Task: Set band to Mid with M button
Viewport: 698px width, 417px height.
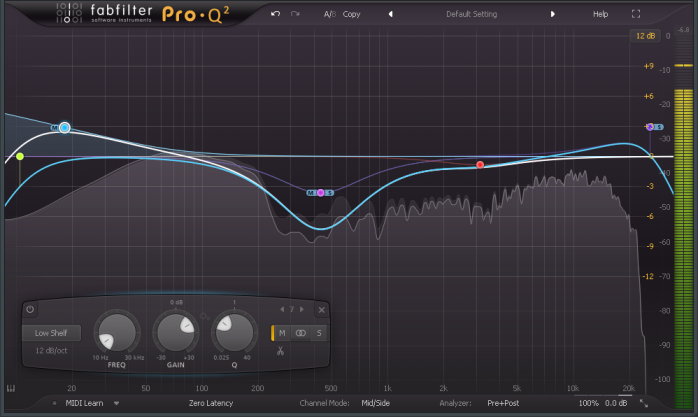Action: (282, 332)
